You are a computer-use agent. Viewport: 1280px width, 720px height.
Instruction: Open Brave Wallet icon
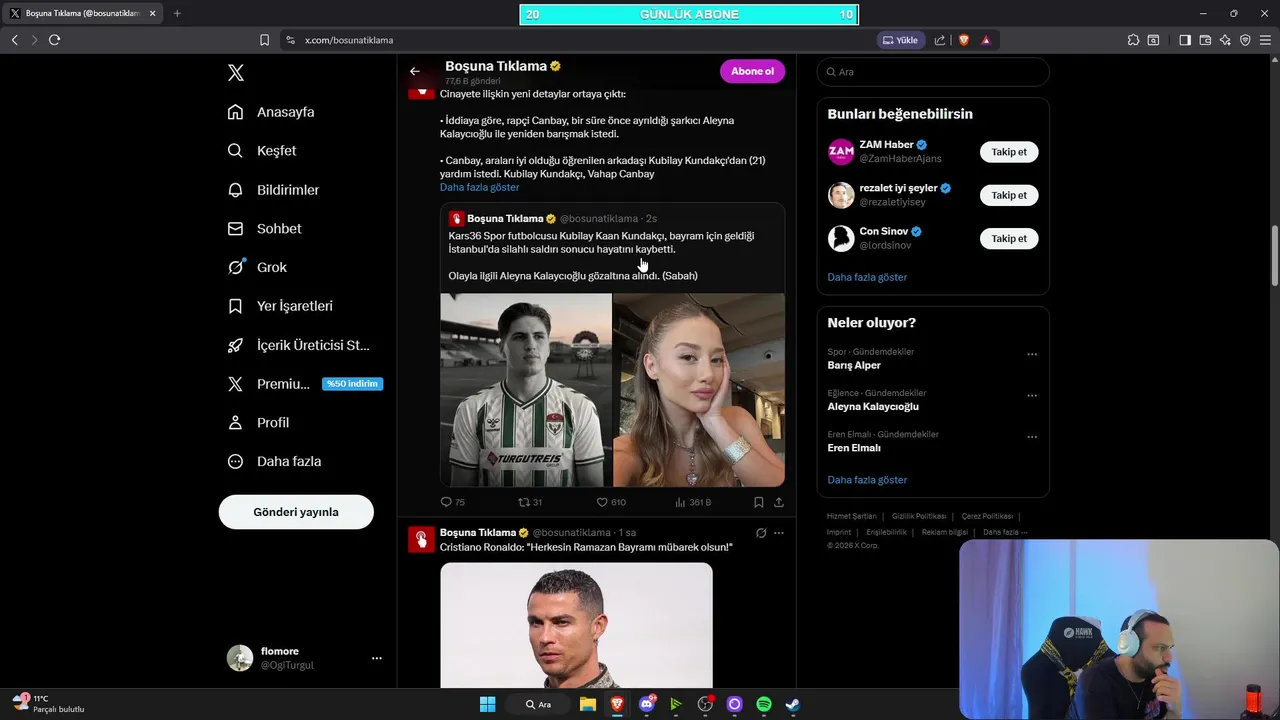[x=1205, y=40]
